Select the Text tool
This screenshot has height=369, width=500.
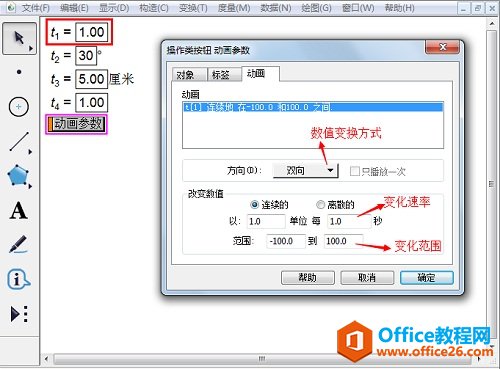[18, 210]
